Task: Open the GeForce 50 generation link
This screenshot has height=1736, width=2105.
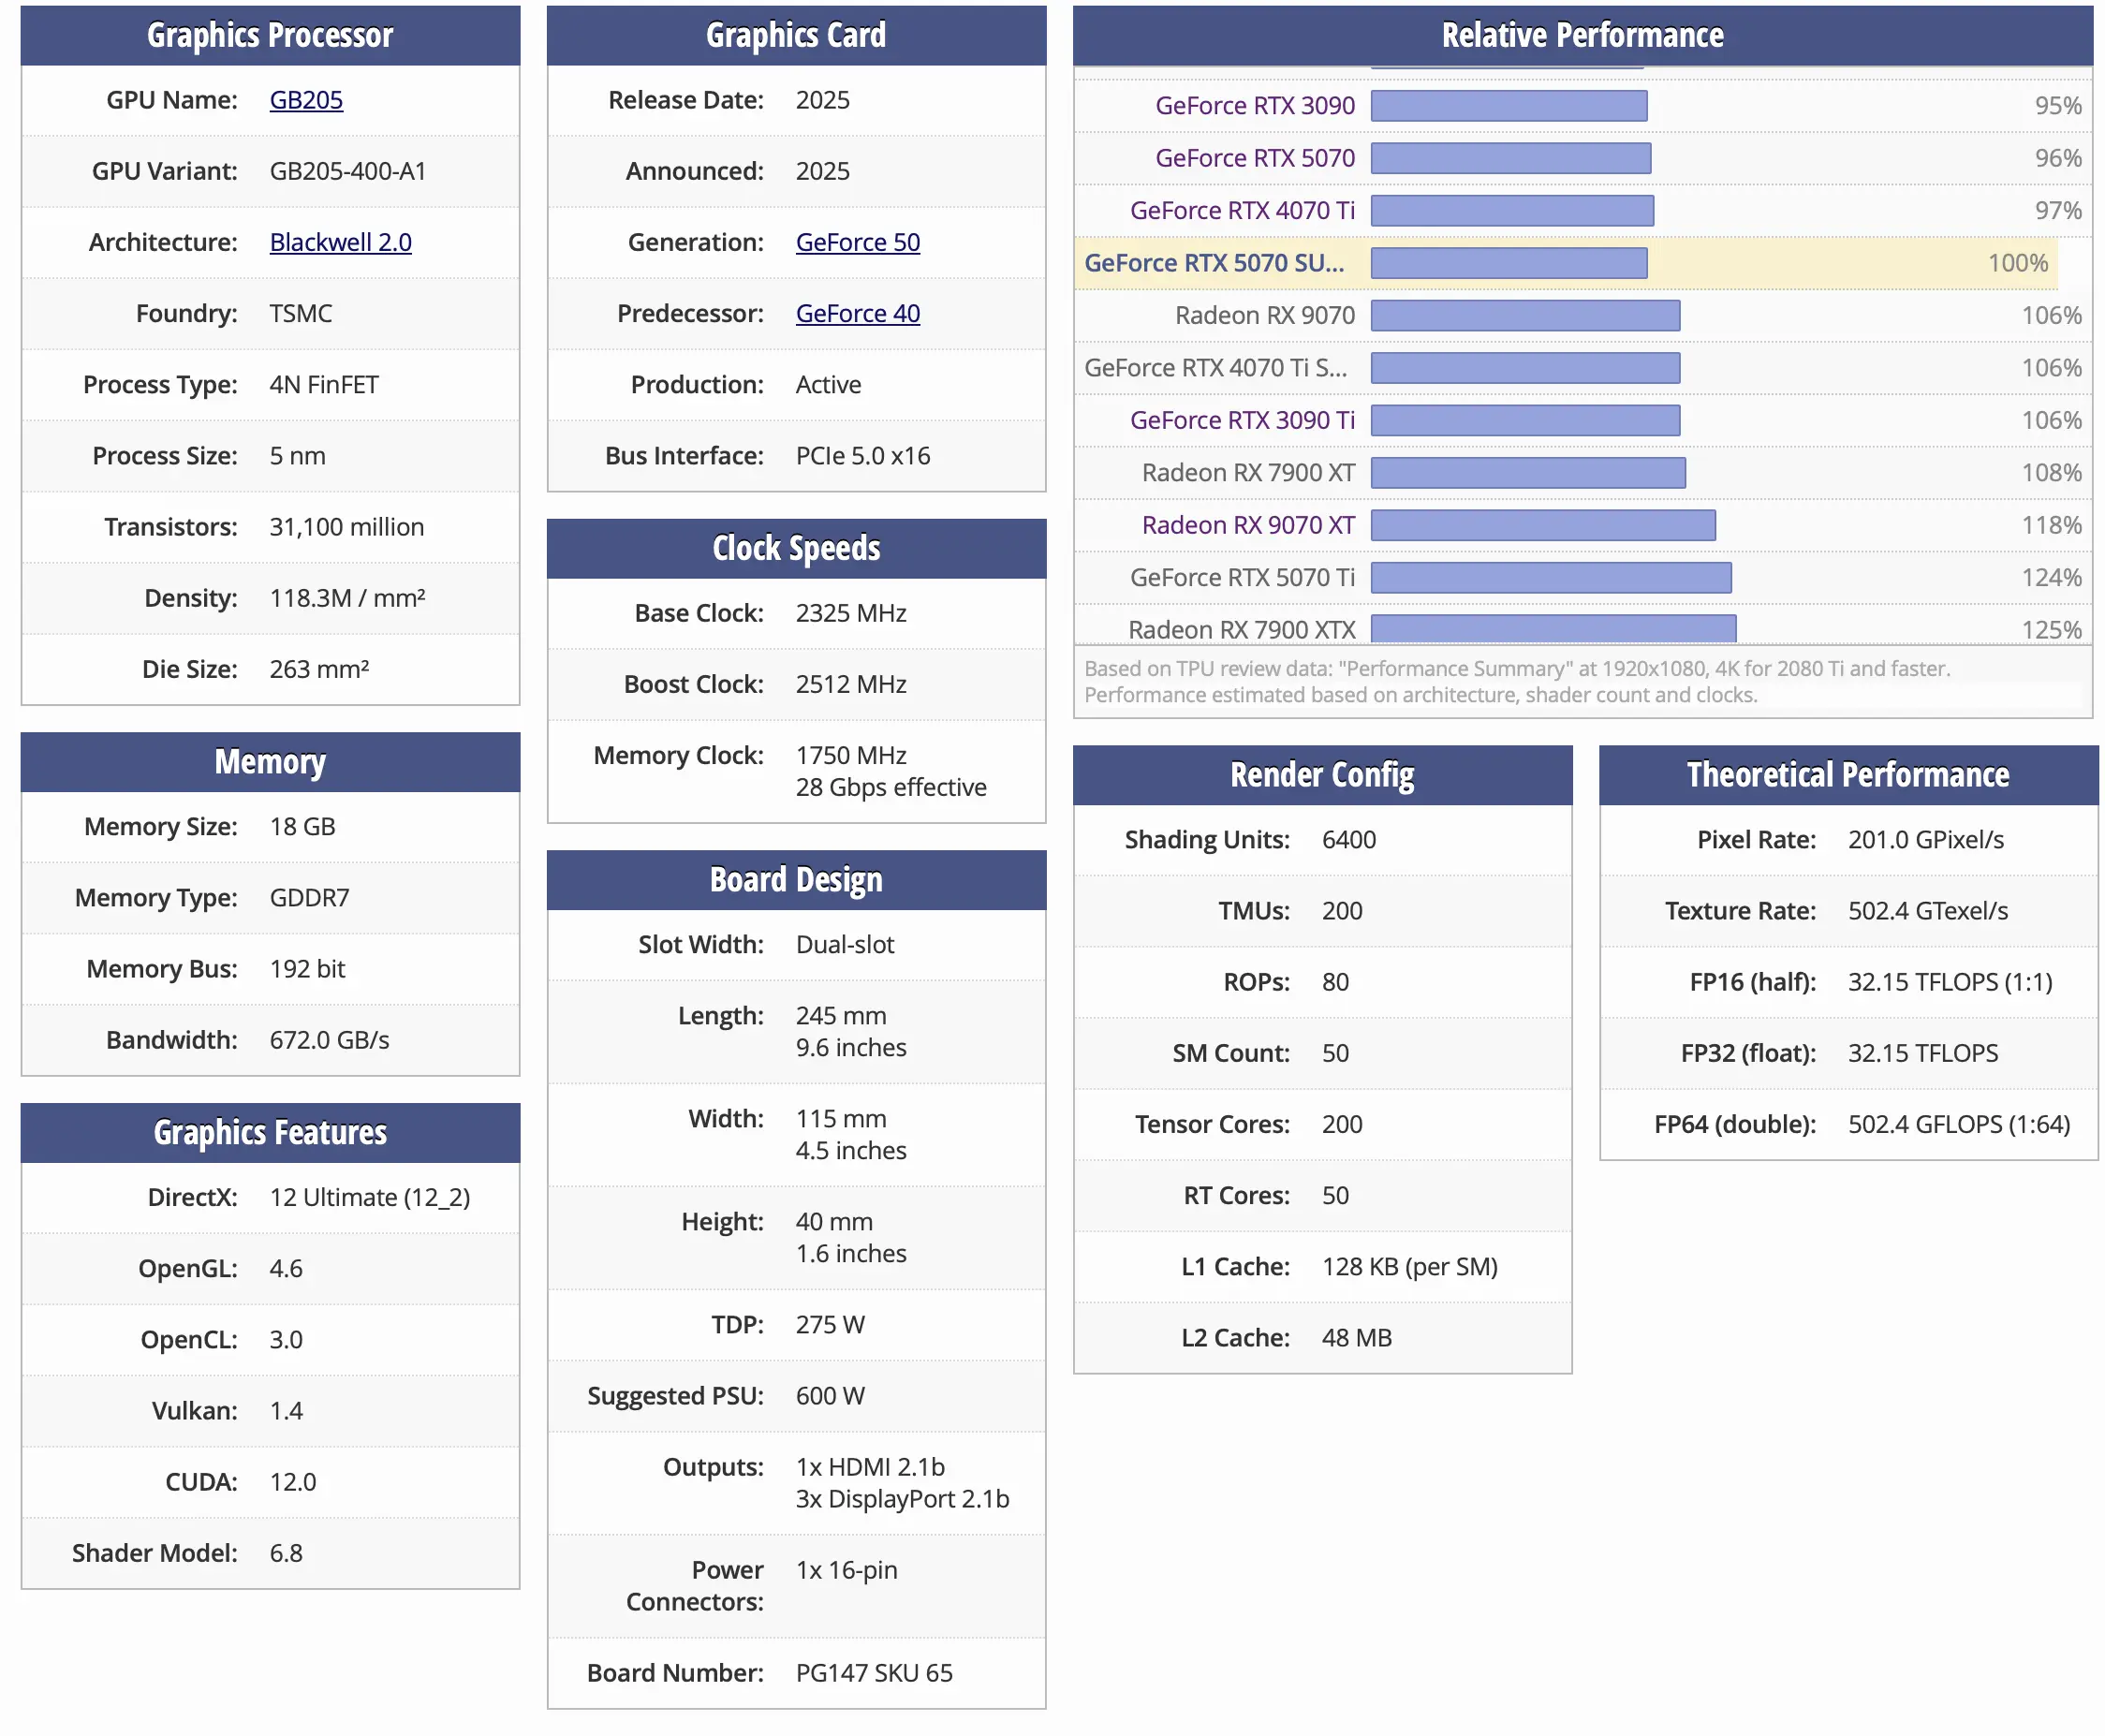Action: 857,242
